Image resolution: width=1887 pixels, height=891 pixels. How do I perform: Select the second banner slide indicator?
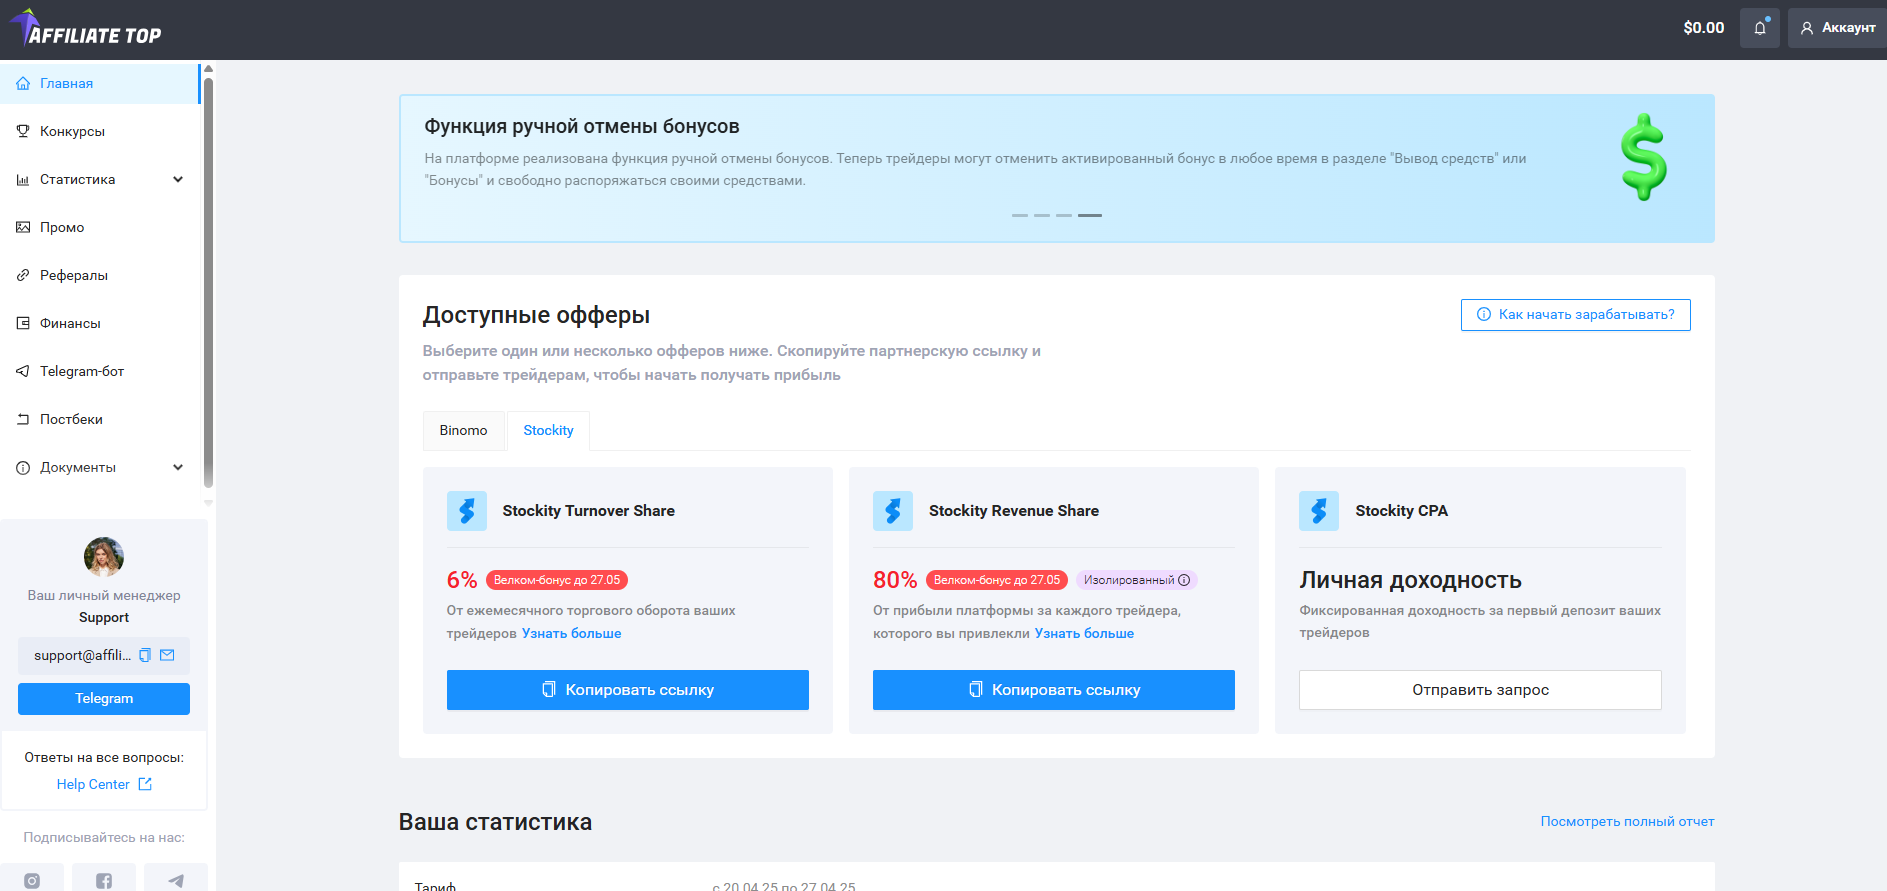(x=1041, y=215)
